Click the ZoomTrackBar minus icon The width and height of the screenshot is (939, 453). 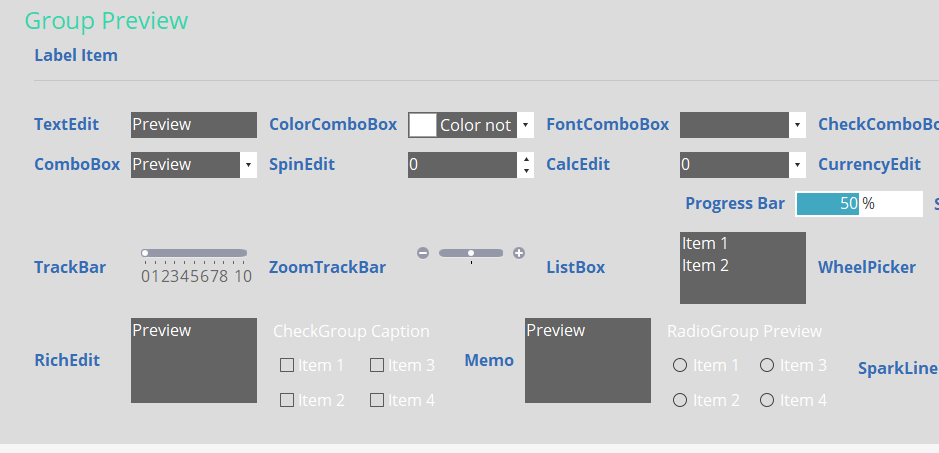coord(423,253)
